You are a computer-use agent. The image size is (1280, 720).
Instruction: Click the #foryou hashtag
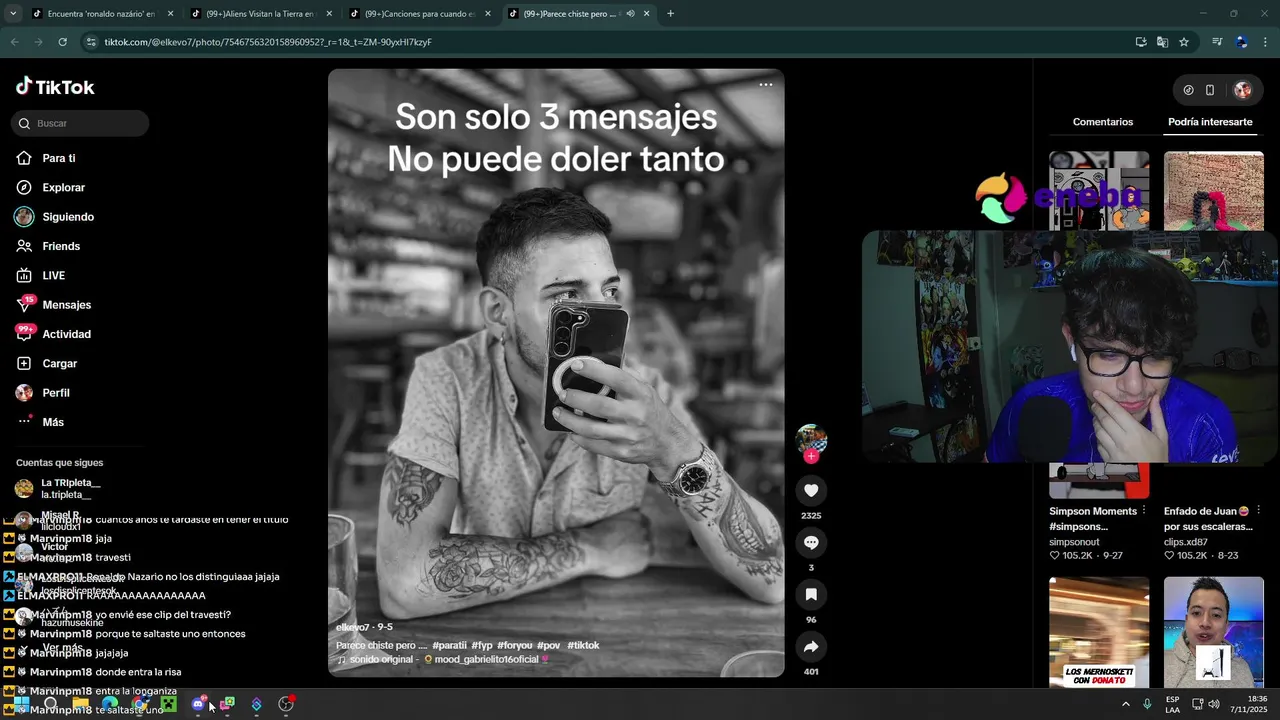515,646
